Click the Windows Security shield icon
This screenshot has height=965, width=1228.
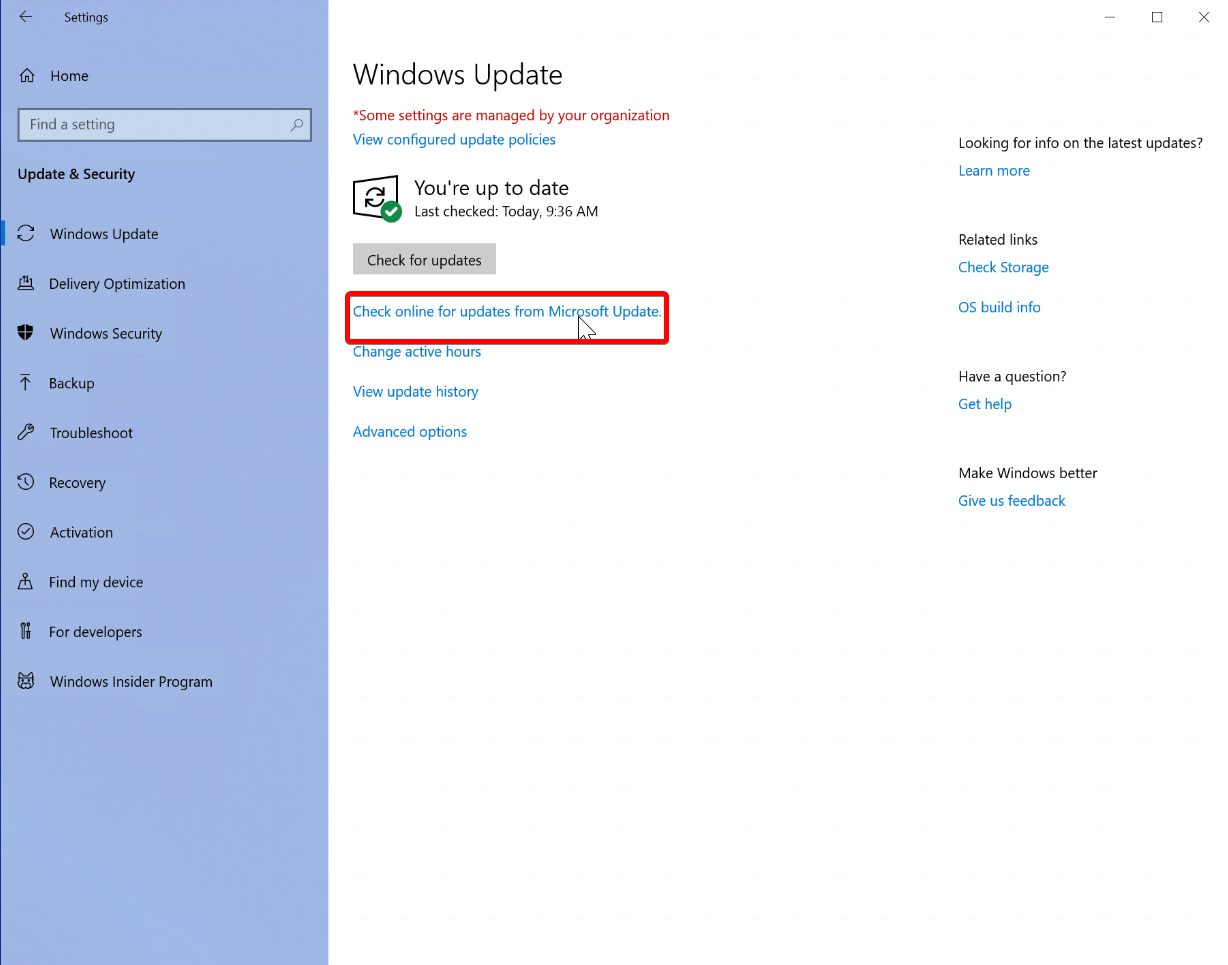[x=26, y=333]
